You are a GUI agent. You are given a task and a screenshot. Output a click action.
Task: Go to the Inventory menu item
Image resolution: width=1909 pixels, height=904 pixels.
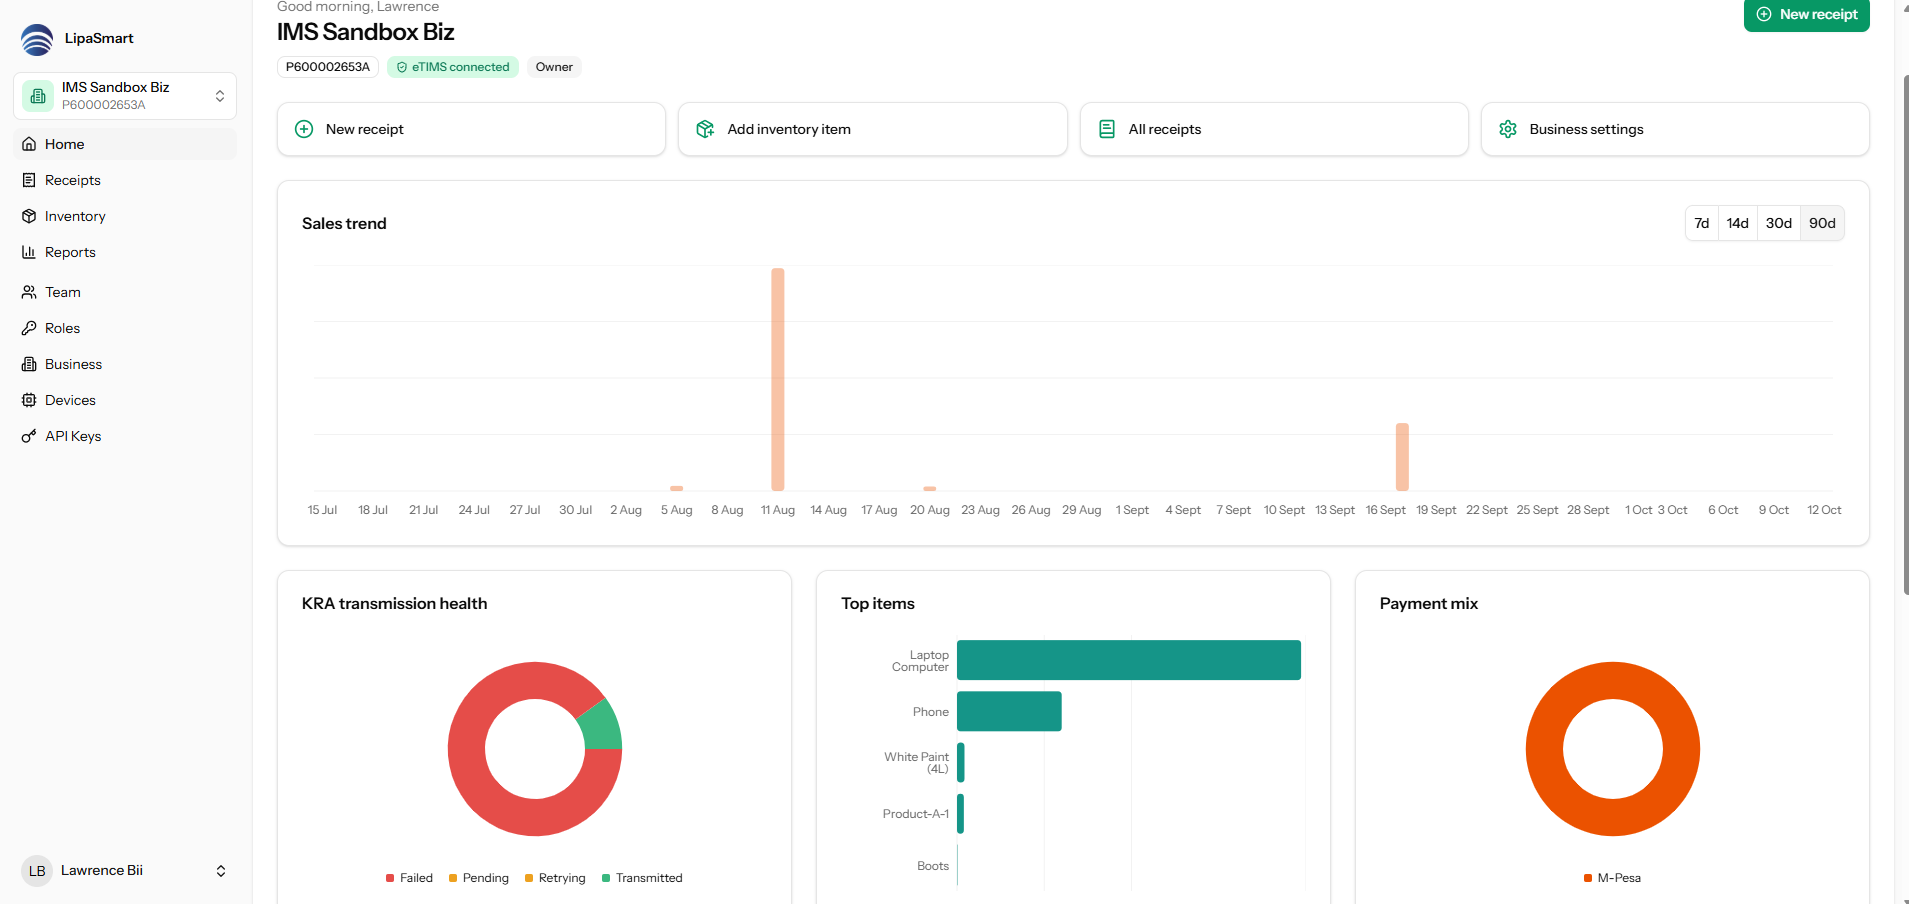[x=125, y=216]
